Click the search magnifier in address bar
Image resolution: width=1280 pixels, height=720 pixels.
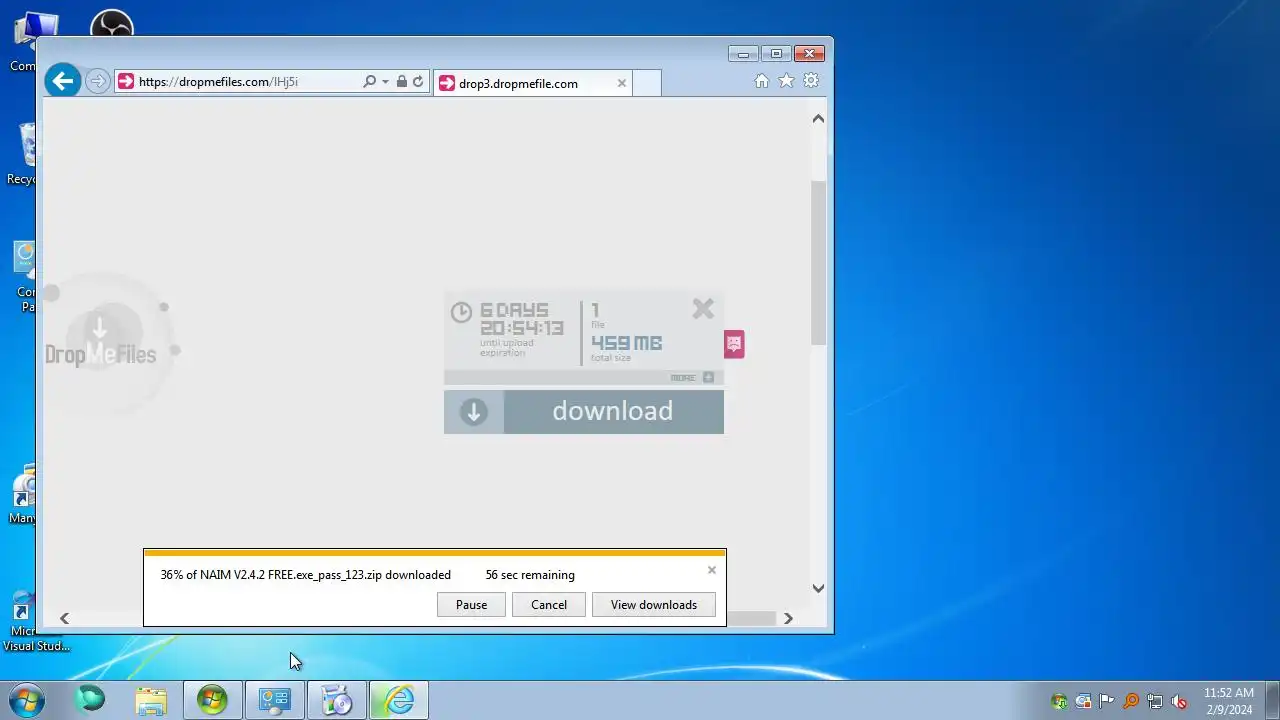369,82
